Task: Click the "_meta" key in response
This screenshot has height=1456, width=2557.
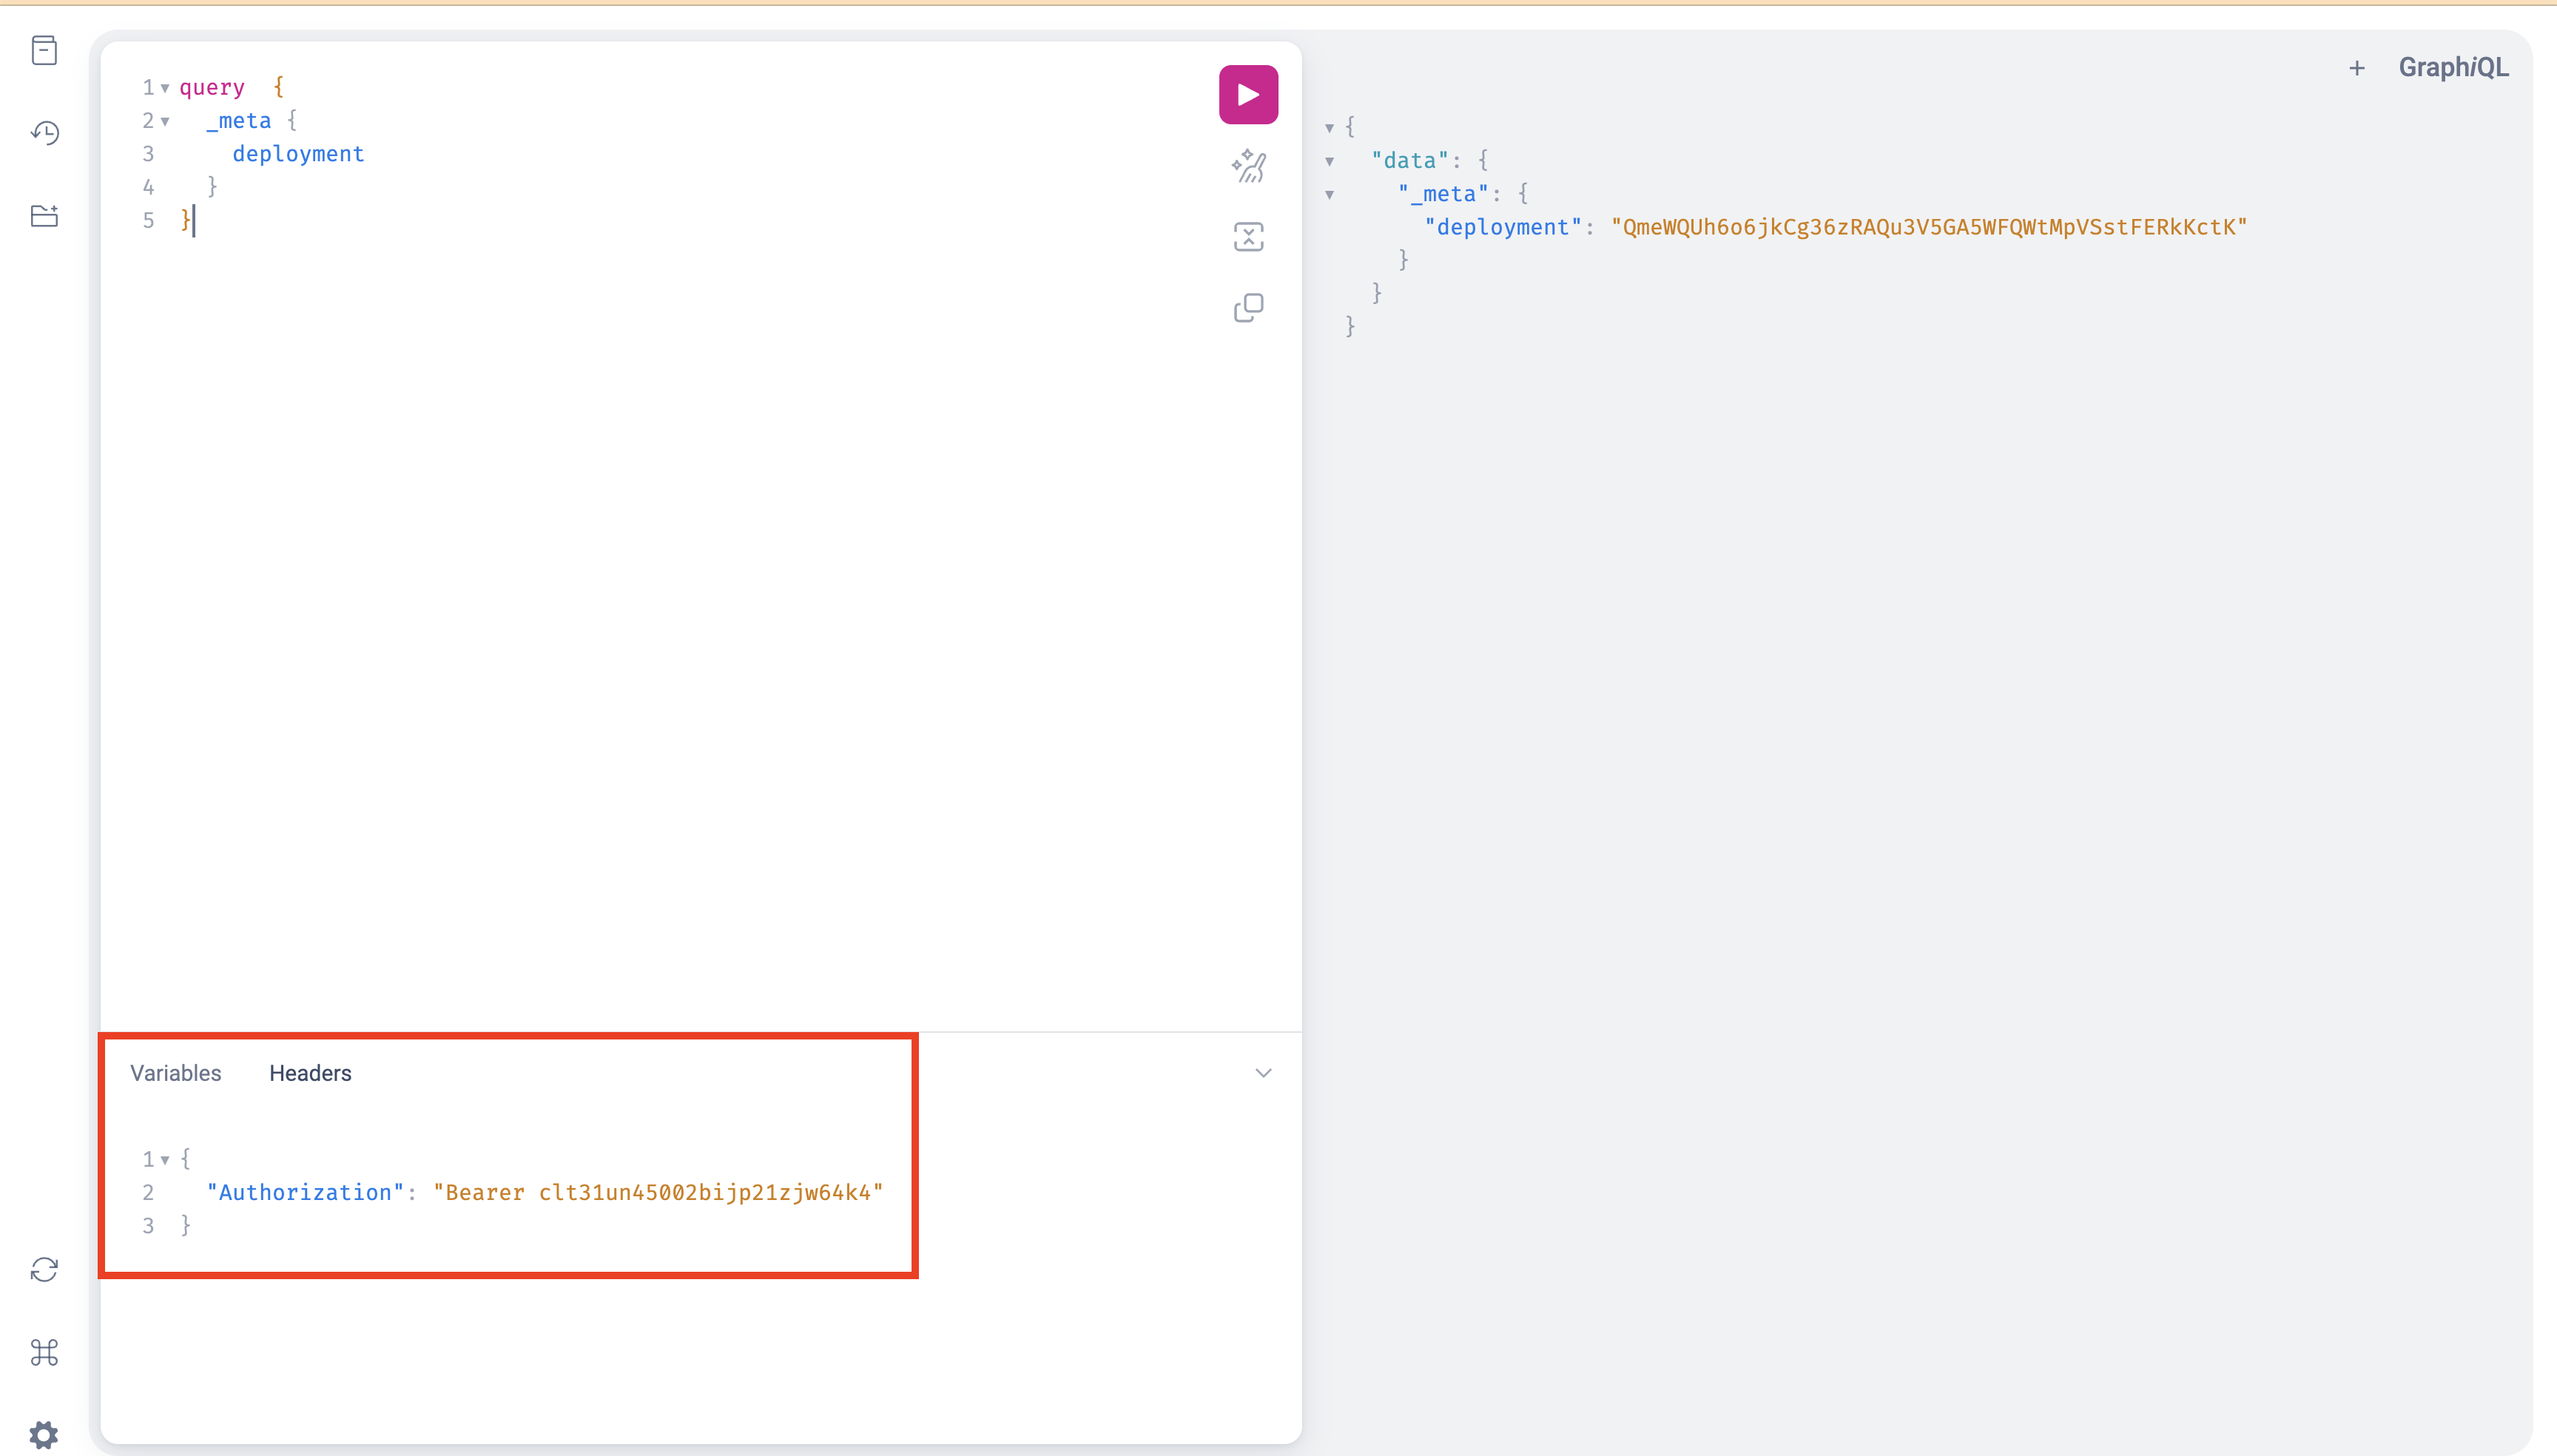Action: pyautogui.click(x=1443, y=194)
